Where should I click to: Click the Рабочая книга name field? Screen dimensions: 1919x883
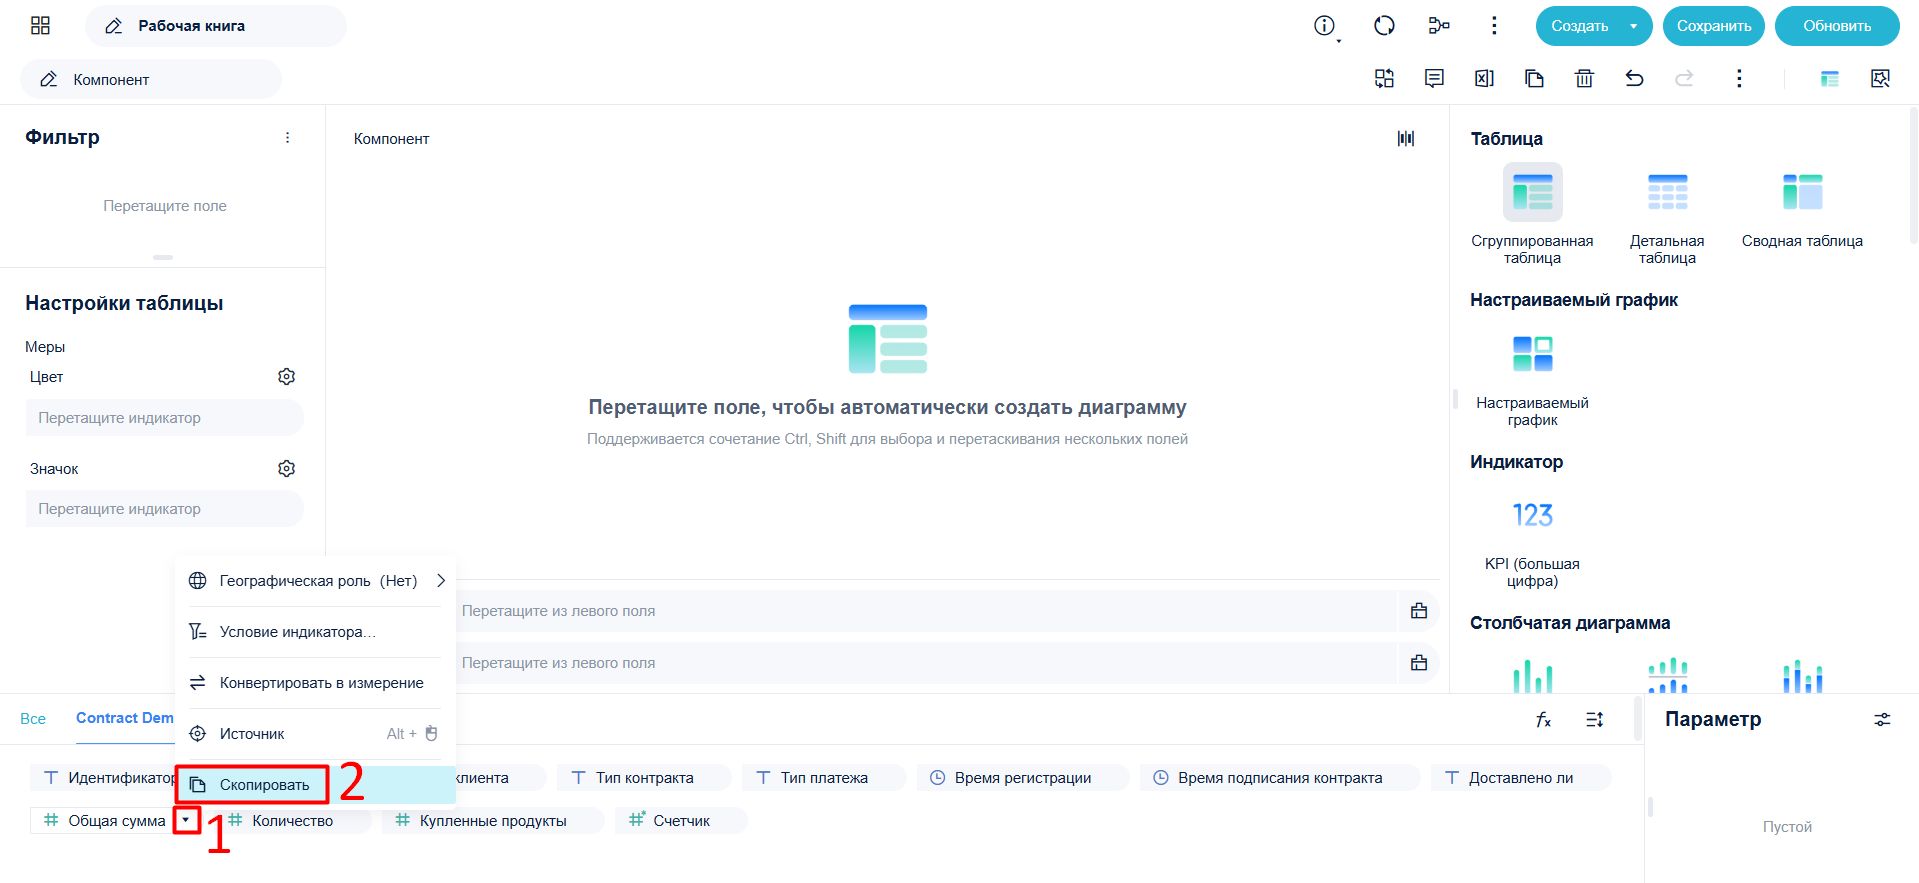click(216, 26)
